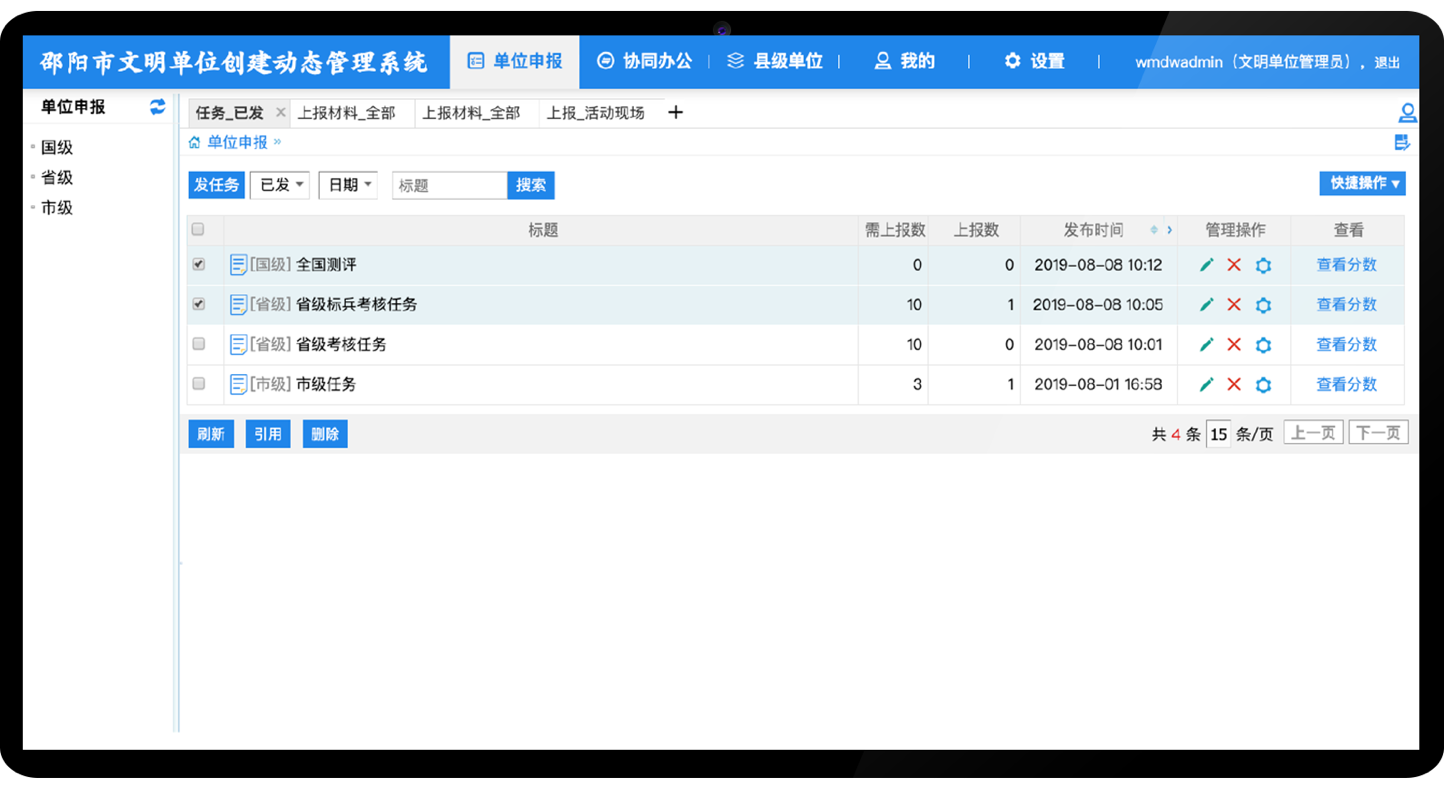This screenshot has width=1444, height=788.
Task: Check the 省级考核任务 row checkbox
Action: [x=198, y=344]
